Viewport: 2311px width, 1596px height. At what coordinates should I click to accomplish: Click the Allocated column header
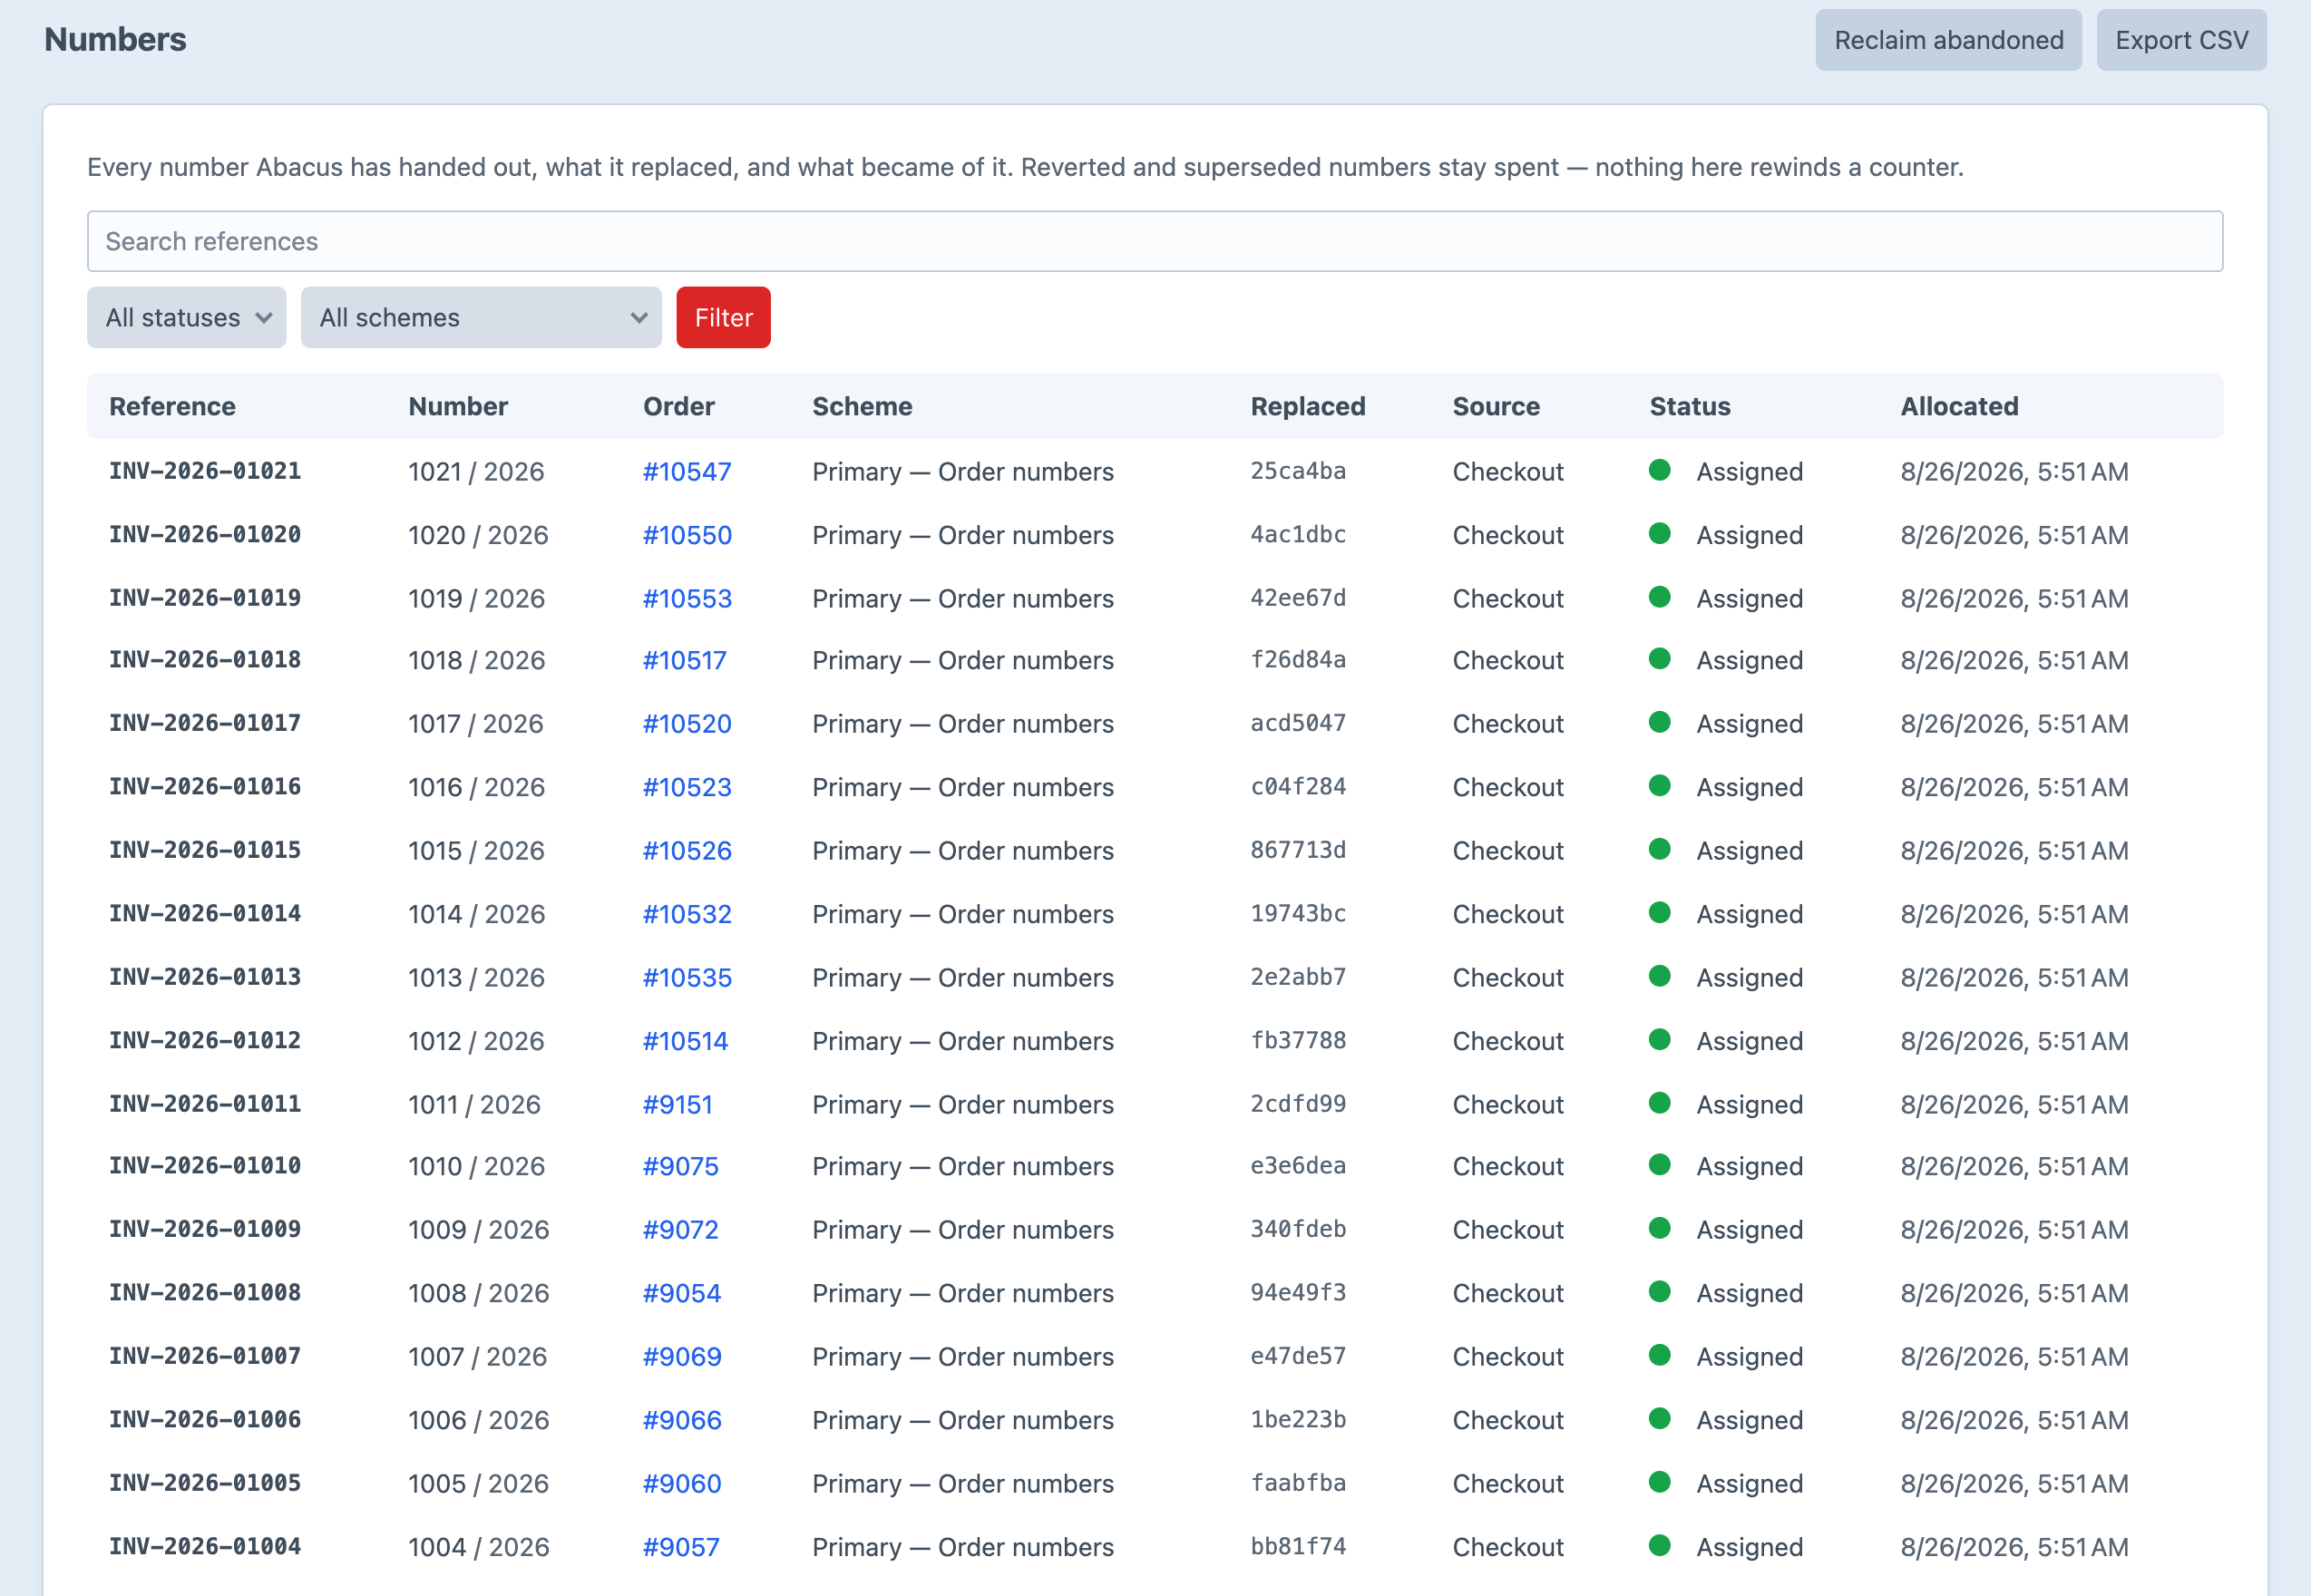coord(1959,406)
